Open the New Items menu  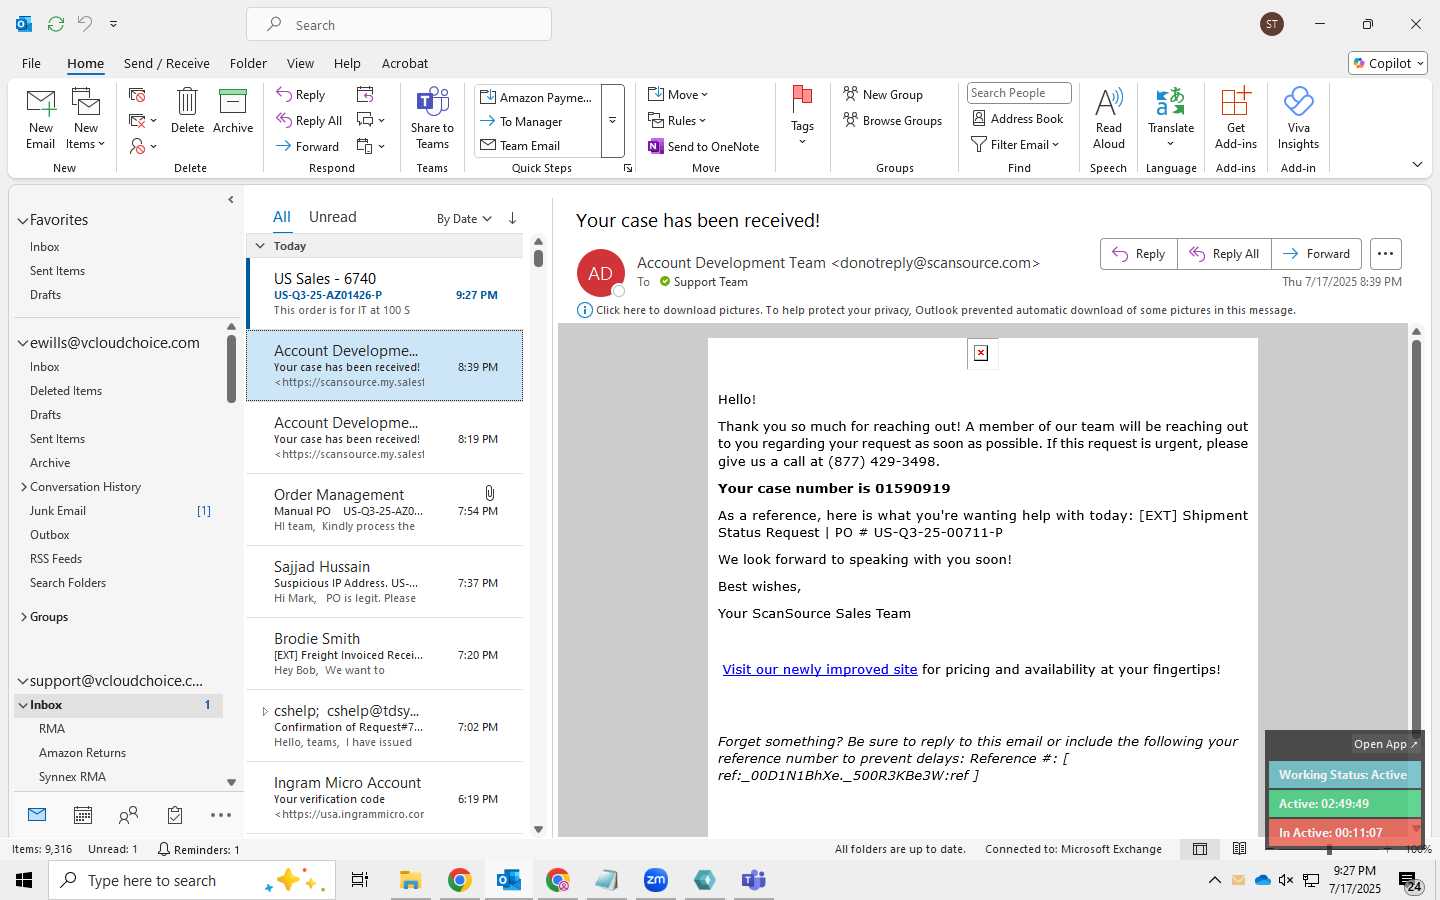[x=86, y=118]
